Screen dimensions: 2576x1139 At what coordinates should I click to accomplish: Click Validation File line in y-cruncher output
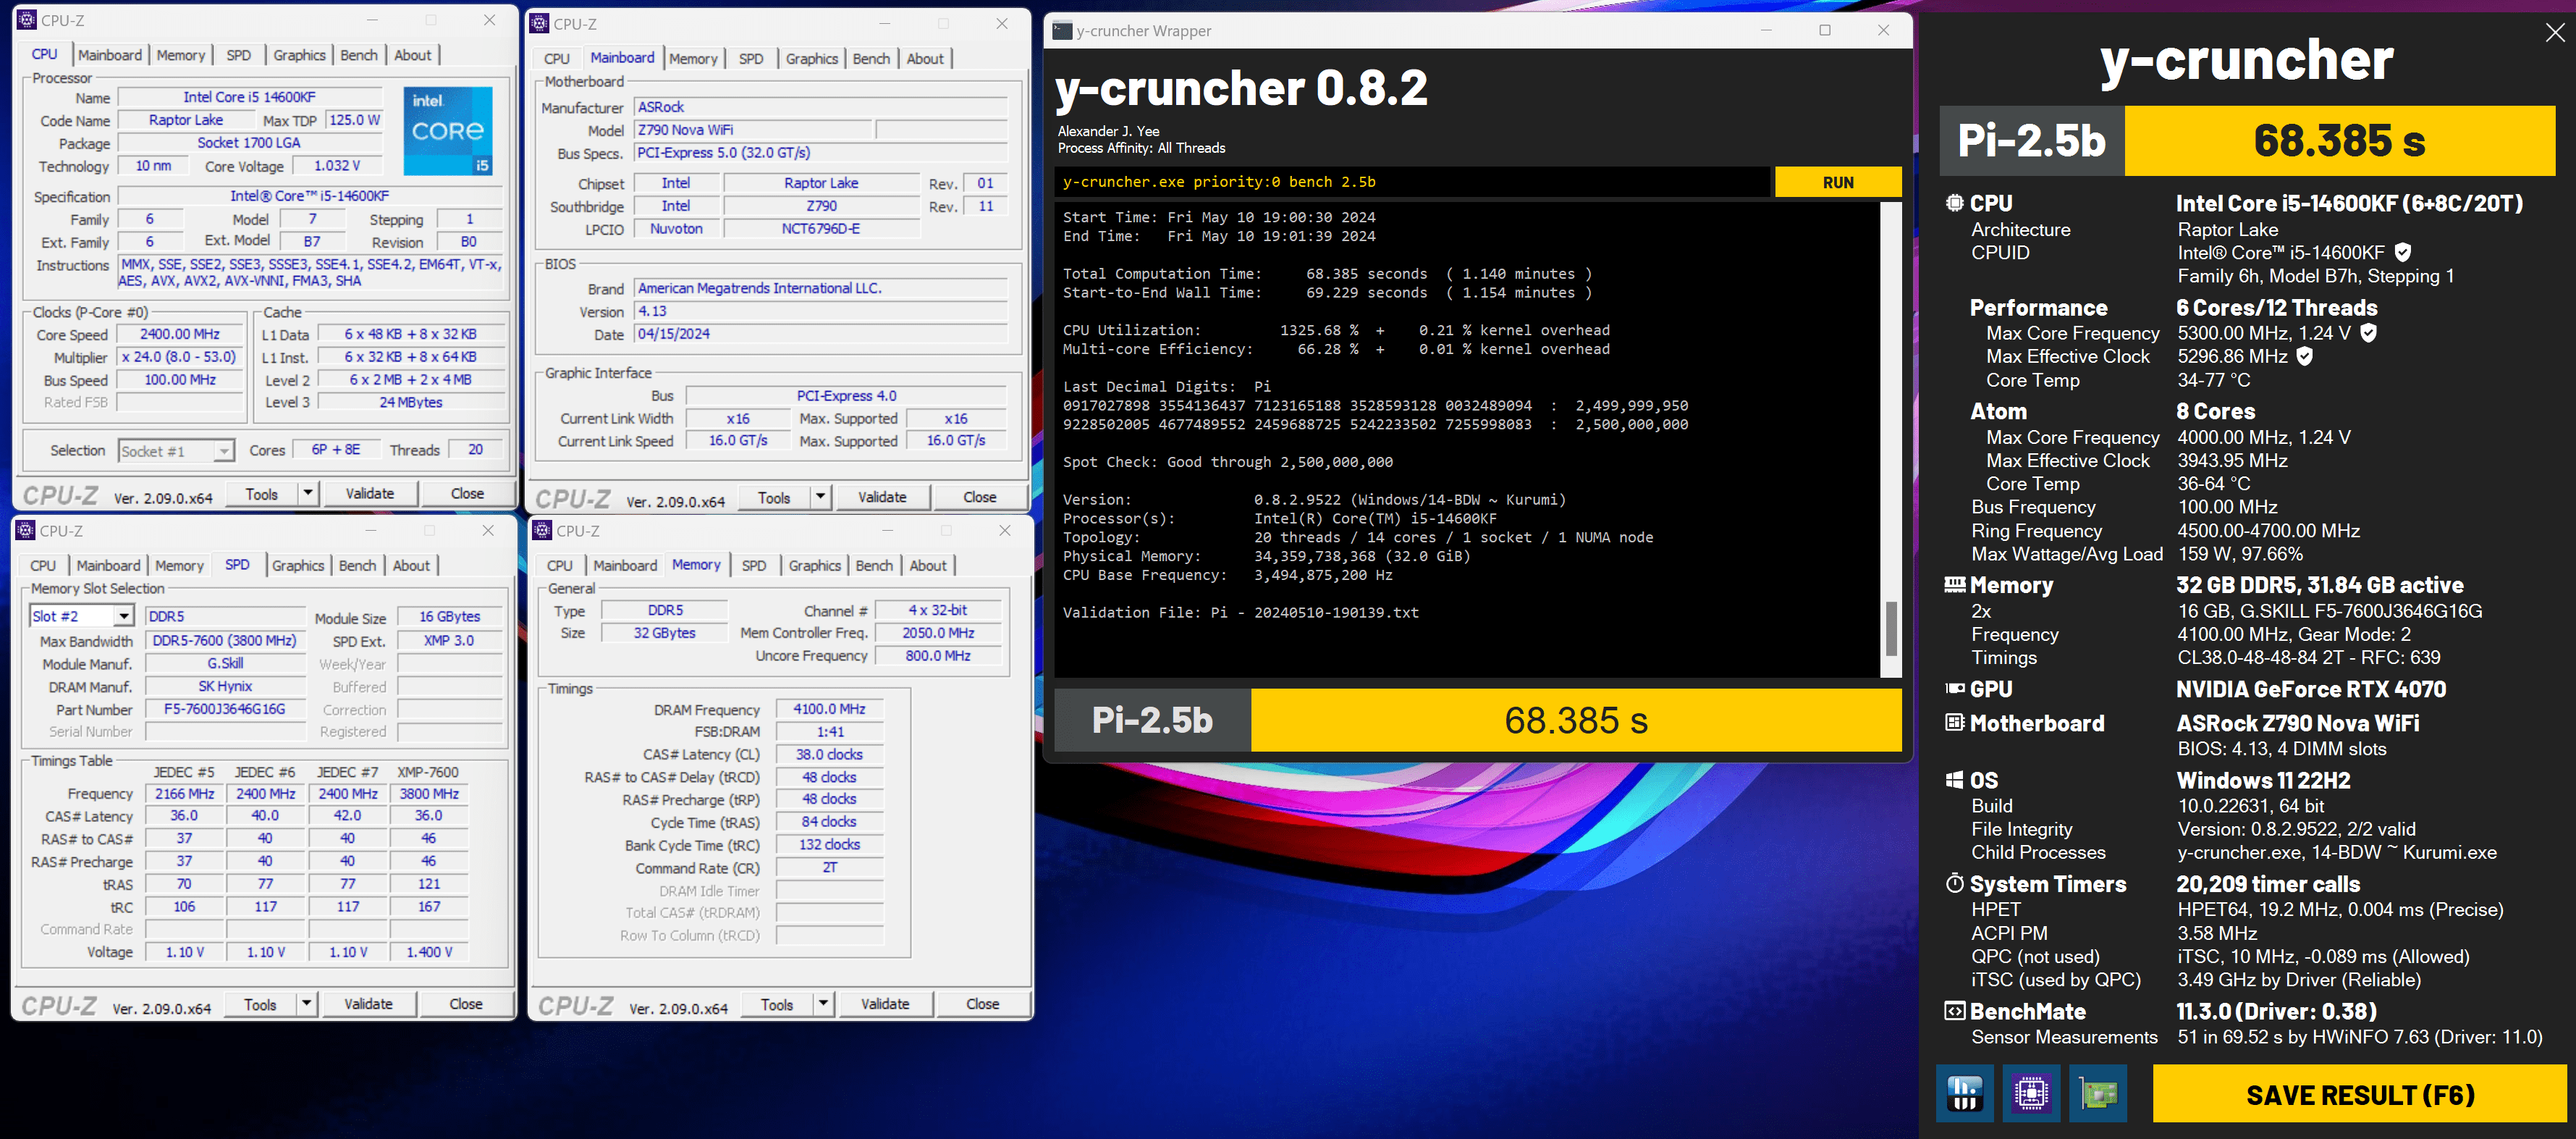tap(1240, 612)
